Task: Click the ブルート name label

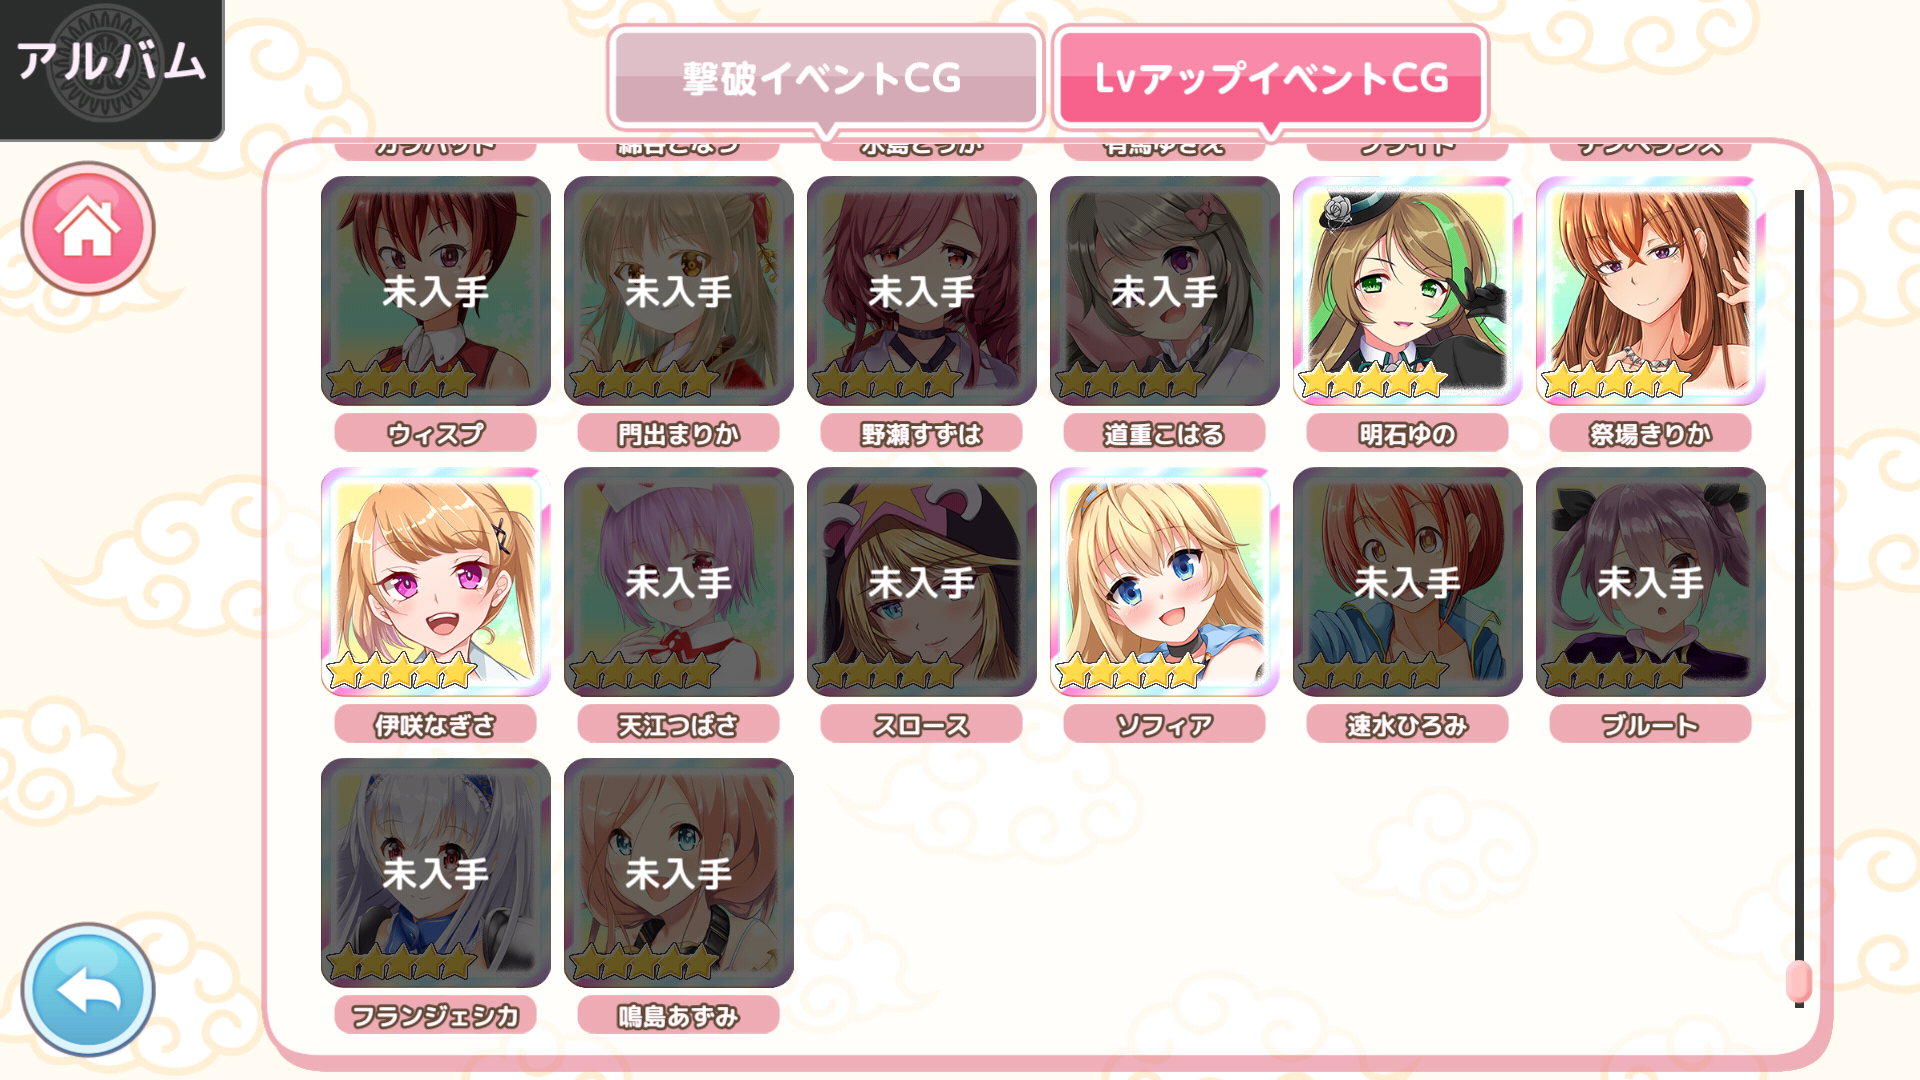Action: click(x=1650, y=724)
